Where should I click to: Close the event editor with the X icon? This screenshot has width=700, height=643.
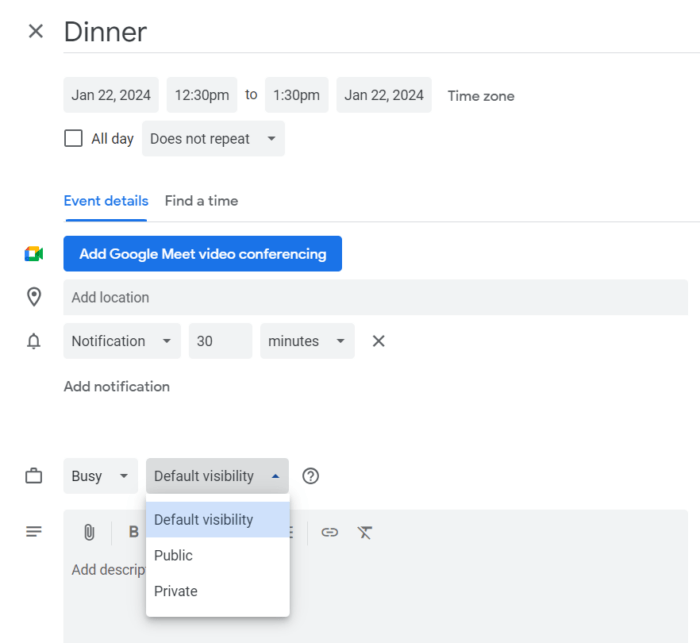pyautogui.click(x=36, y=31)
